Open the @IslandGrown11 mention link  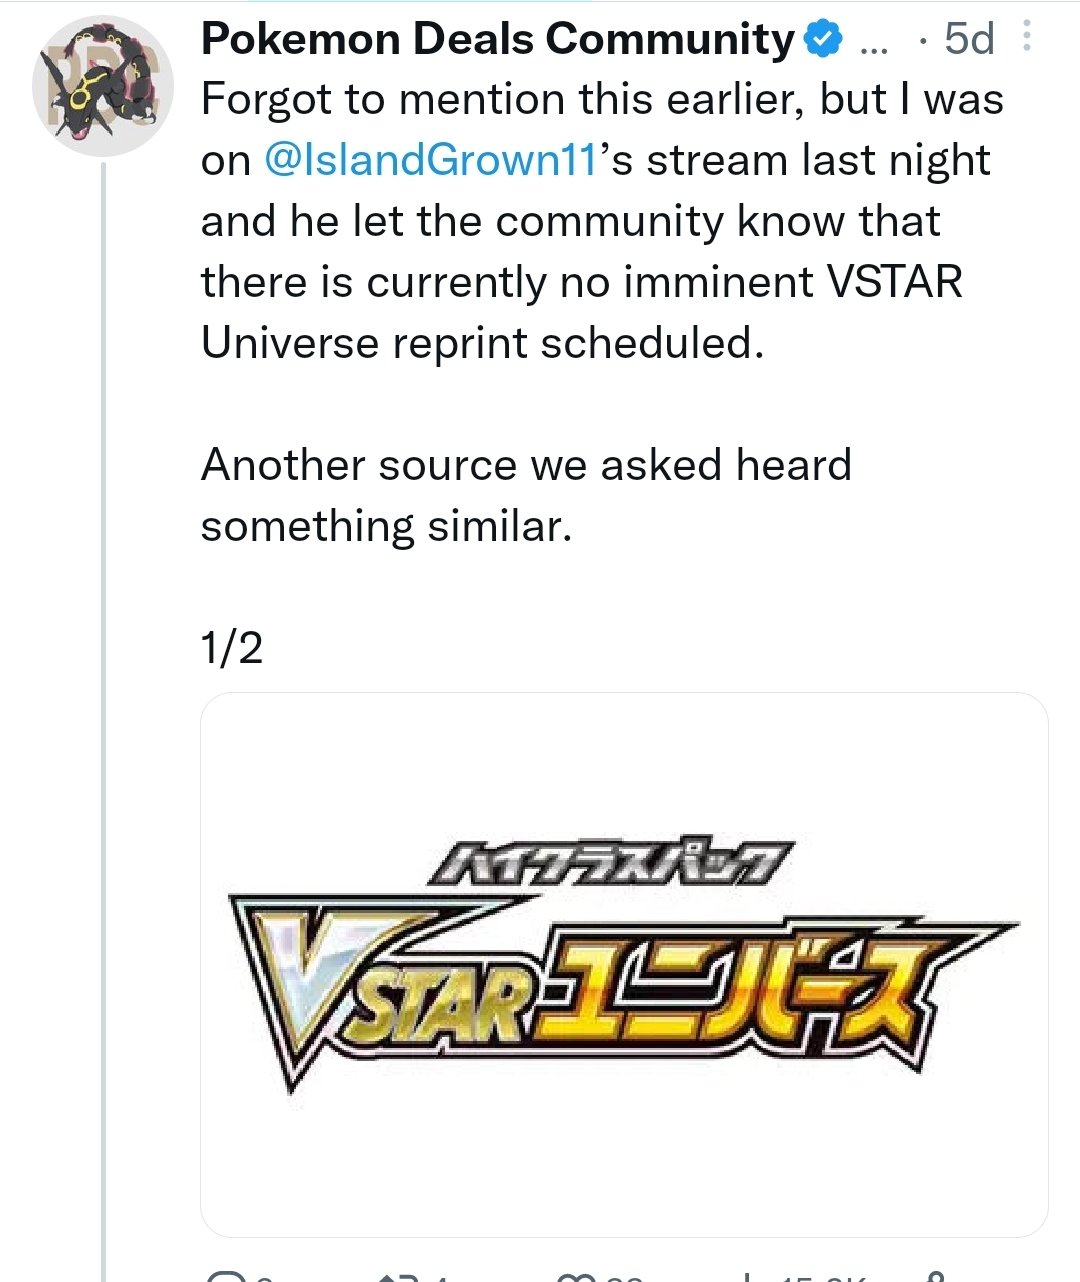(x=430, y=161)
